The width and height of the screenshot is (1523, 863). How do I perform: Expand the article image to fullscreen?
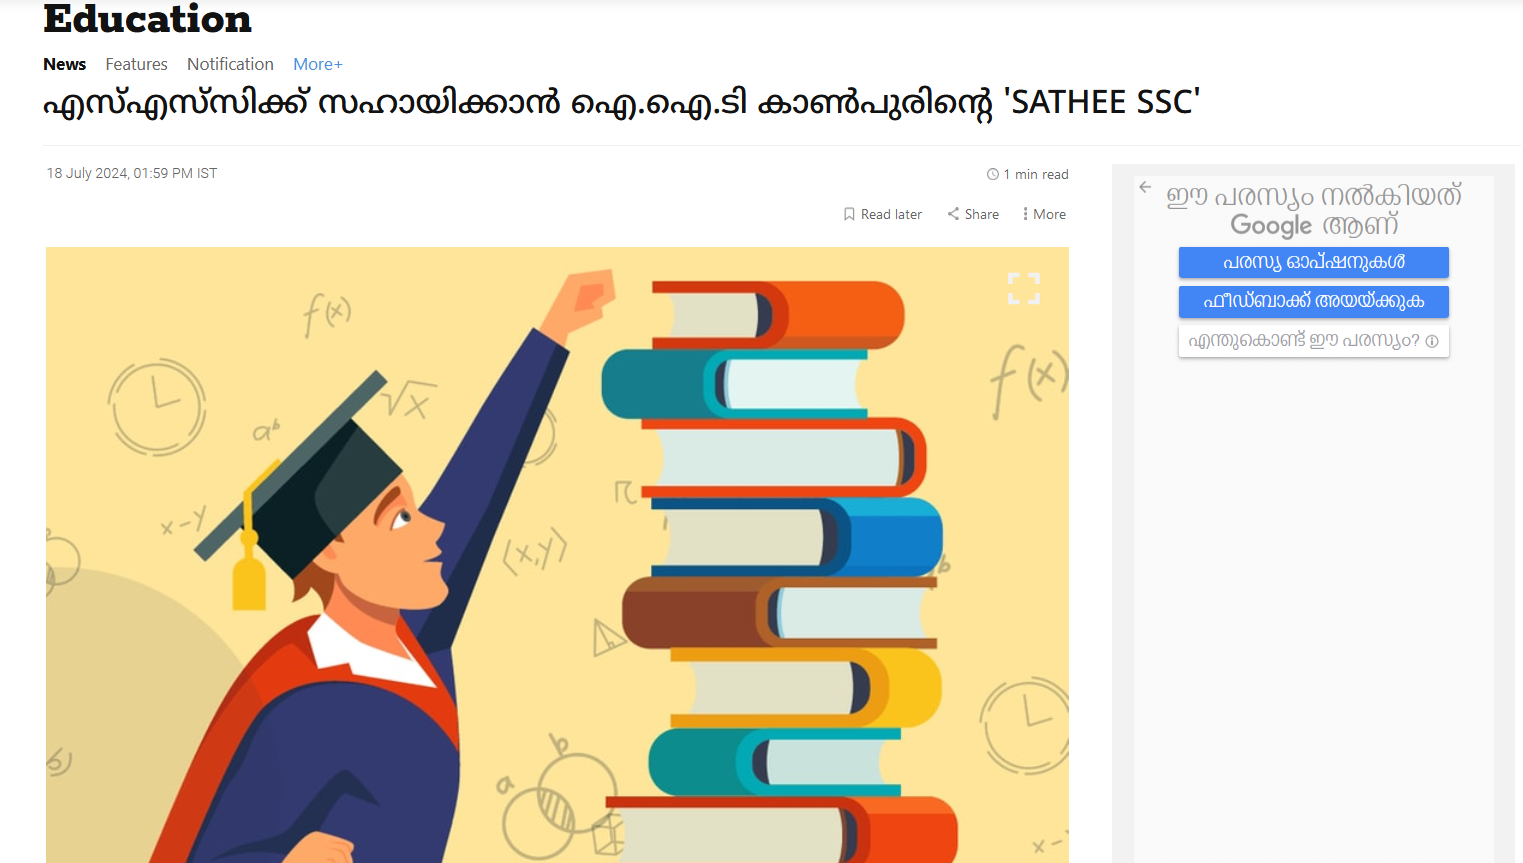click(1024, 289)
